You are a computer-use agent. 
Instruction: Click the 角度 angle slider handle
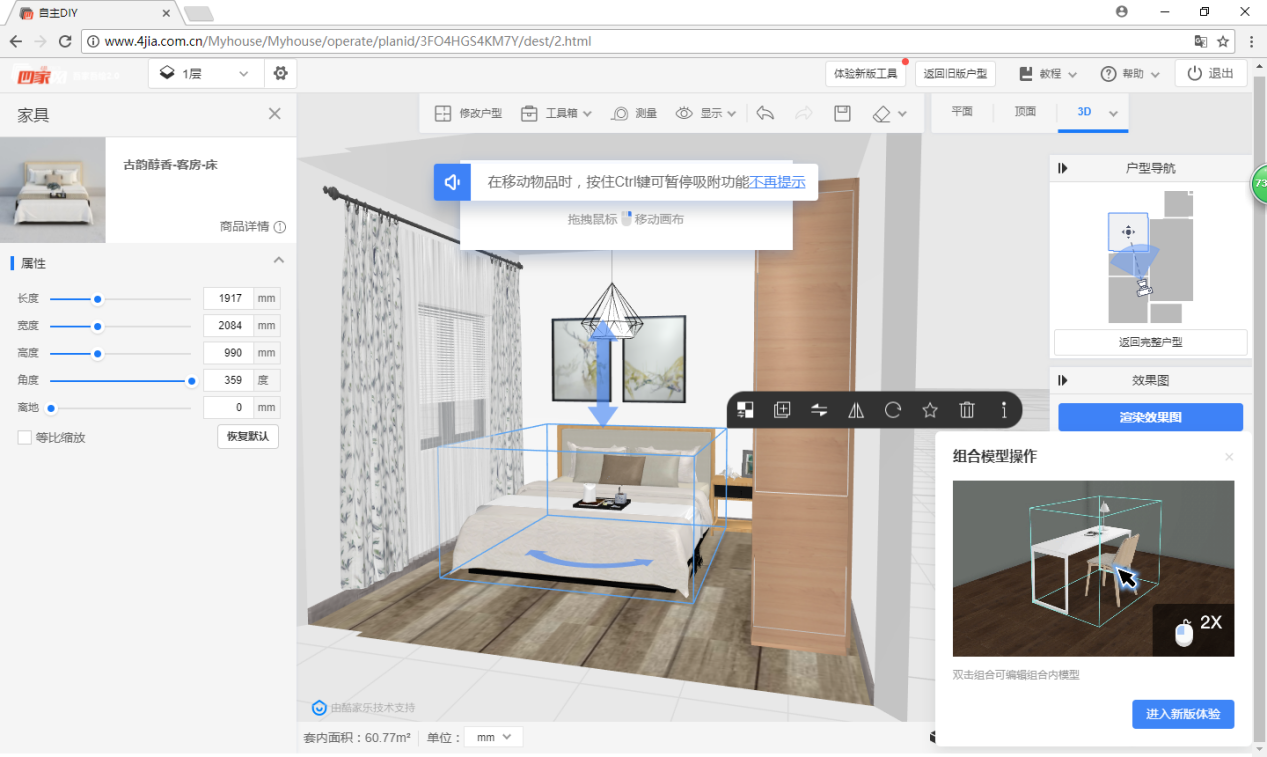tap(192, 380)
